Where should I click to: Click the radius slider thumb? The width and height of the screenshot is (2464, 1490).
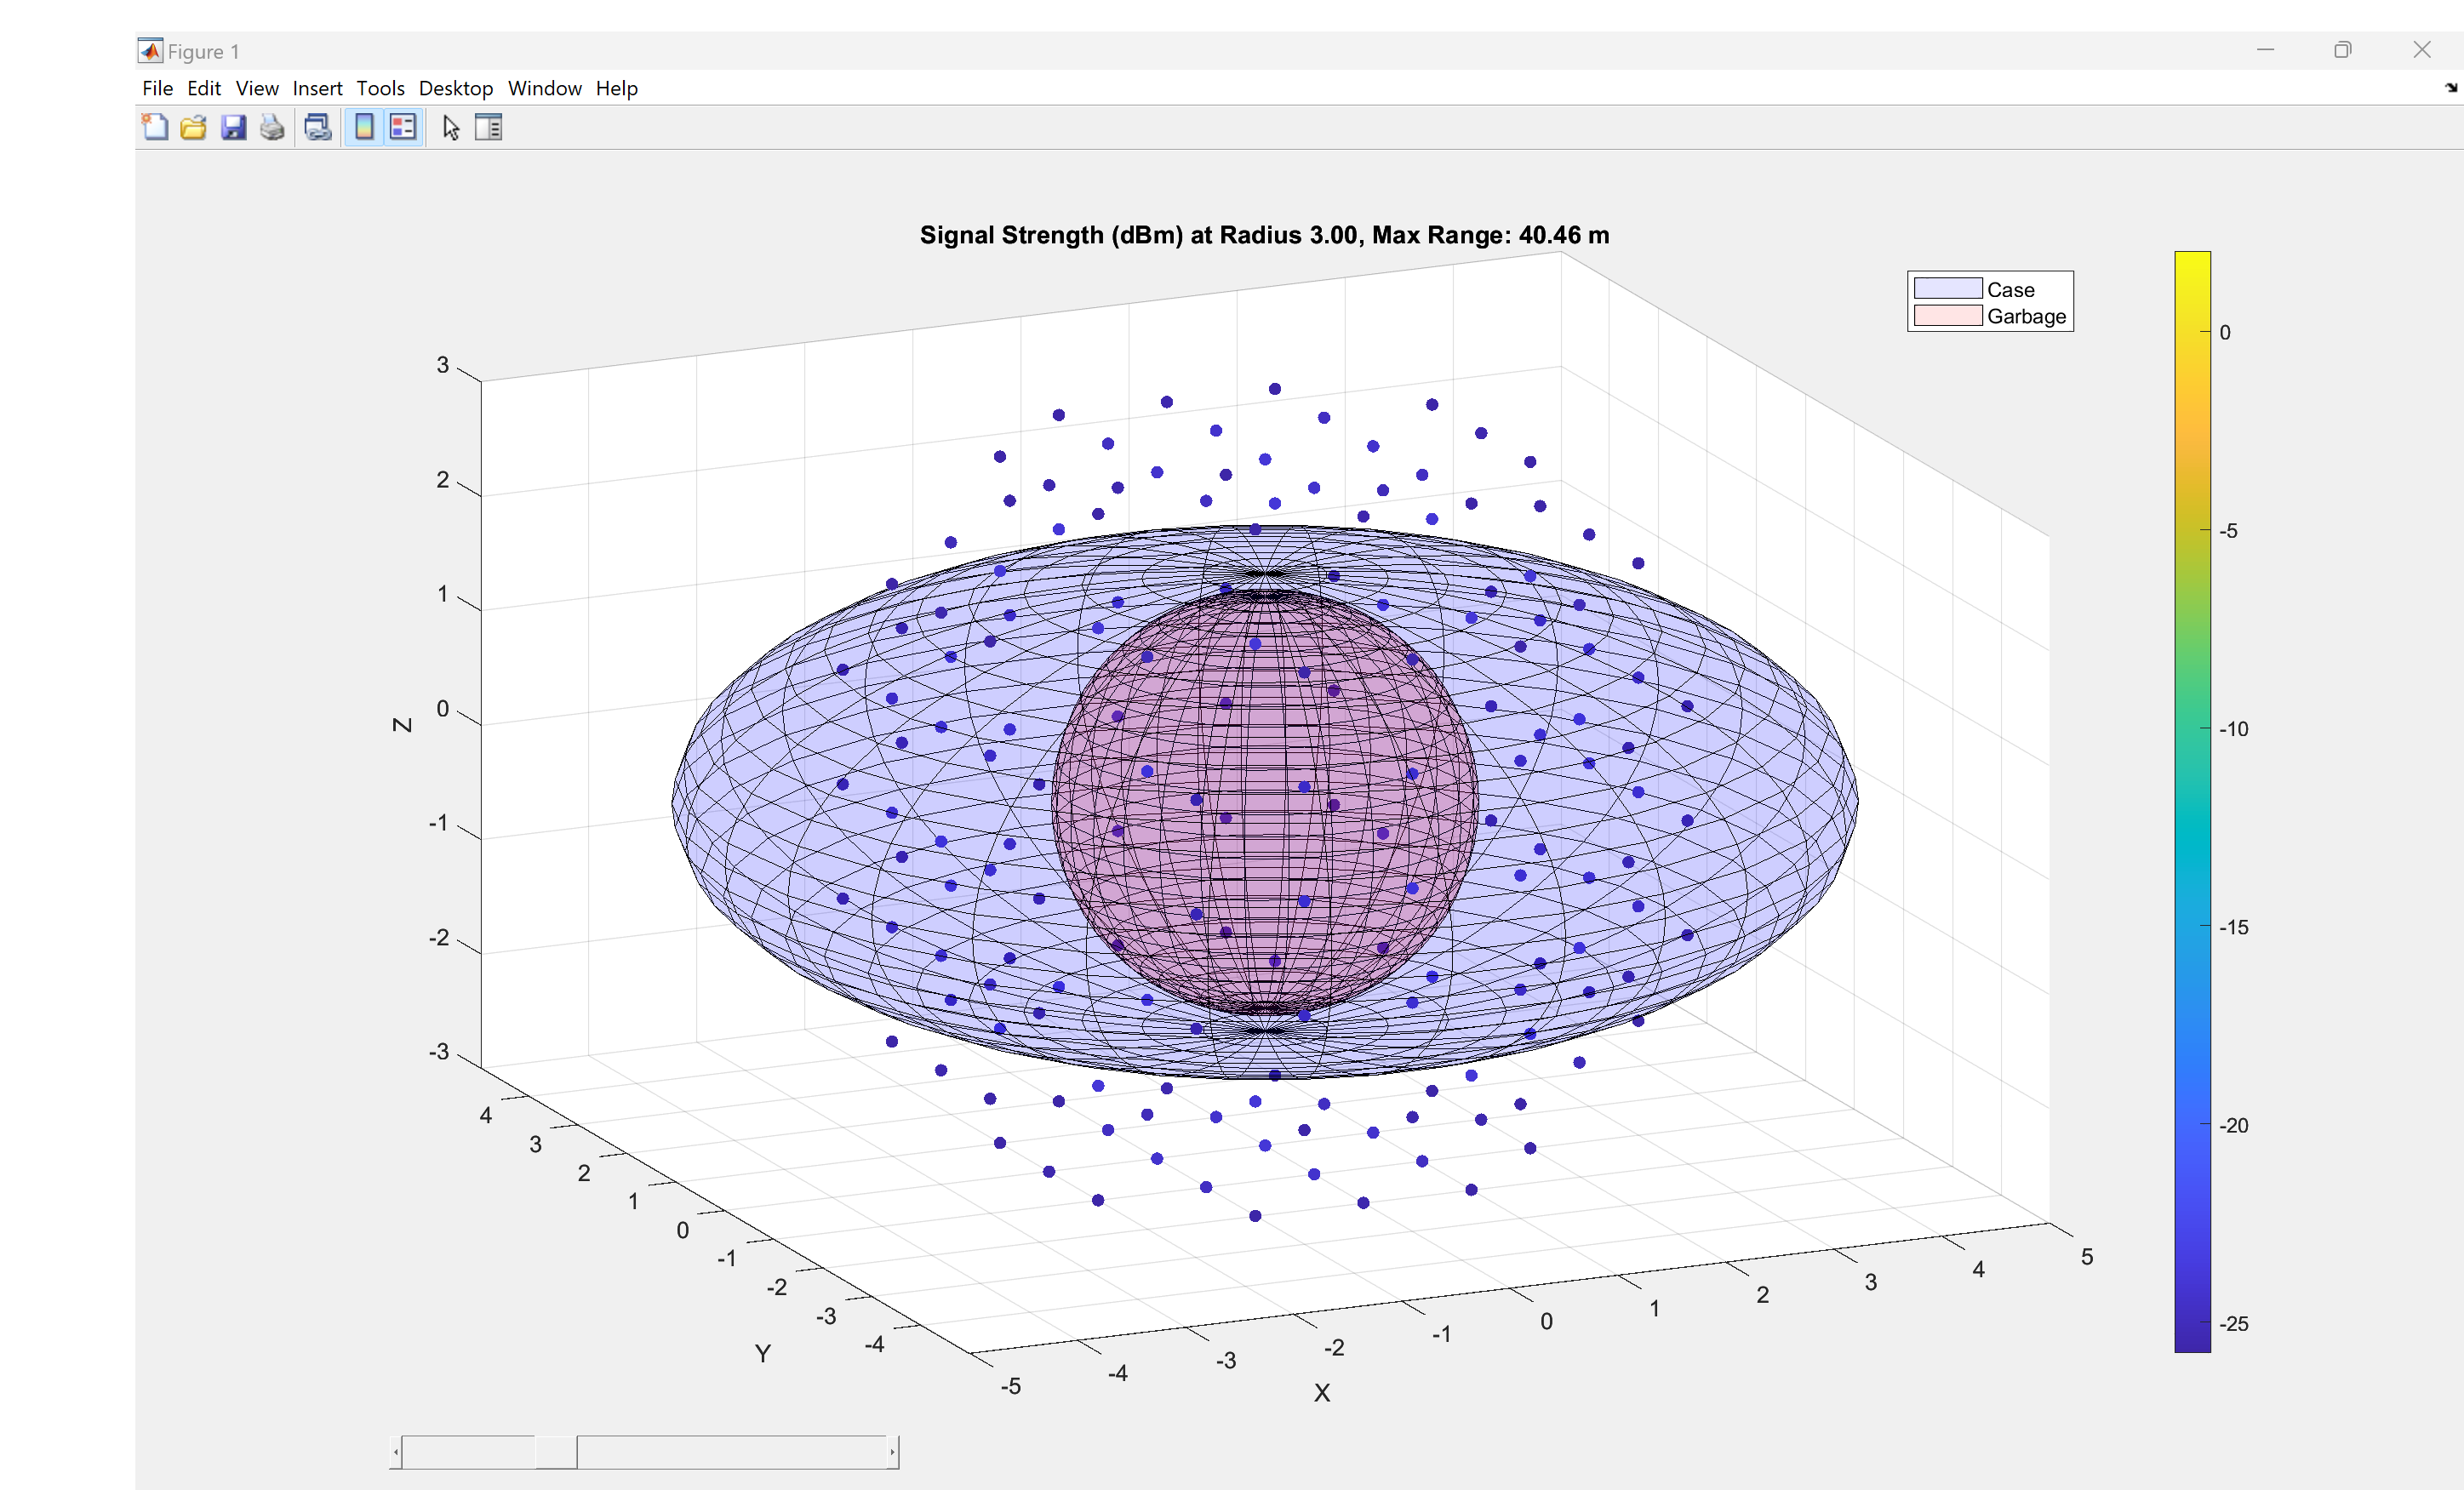556,1452
